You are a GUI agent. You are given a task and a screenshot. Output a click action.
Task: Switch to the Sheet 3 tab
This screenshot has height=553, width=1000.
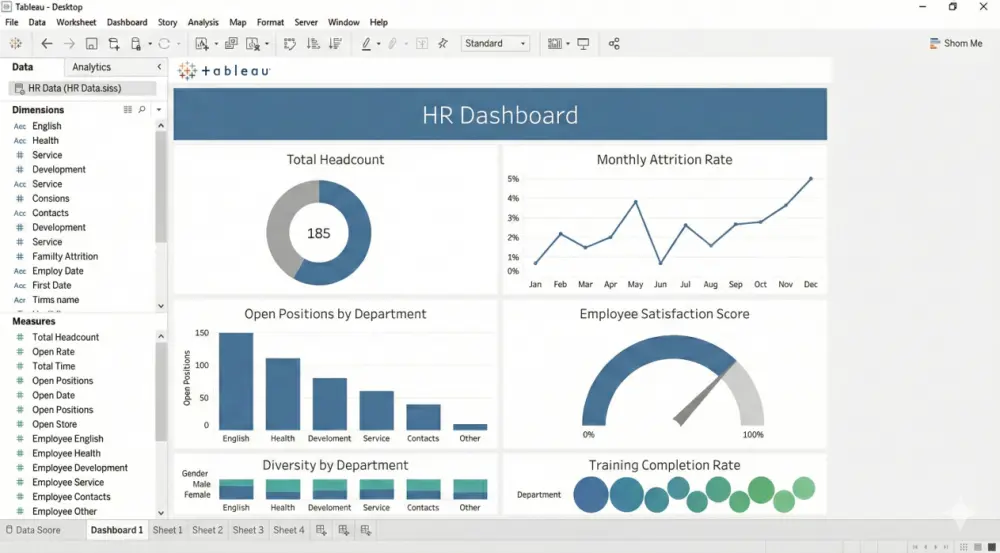coord(247,530)
